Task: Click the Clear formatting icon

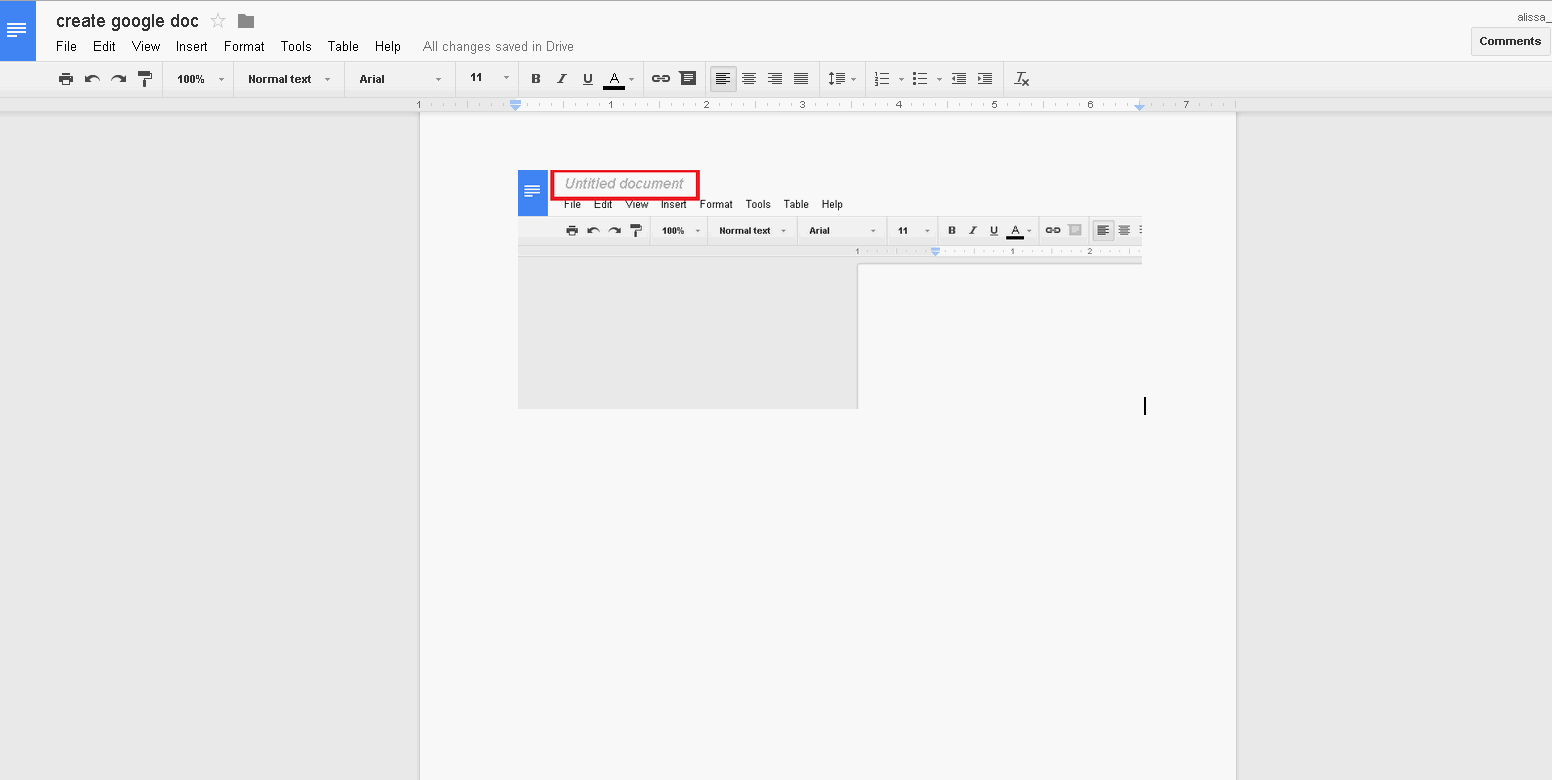Action: click(x=1021, y=79)
